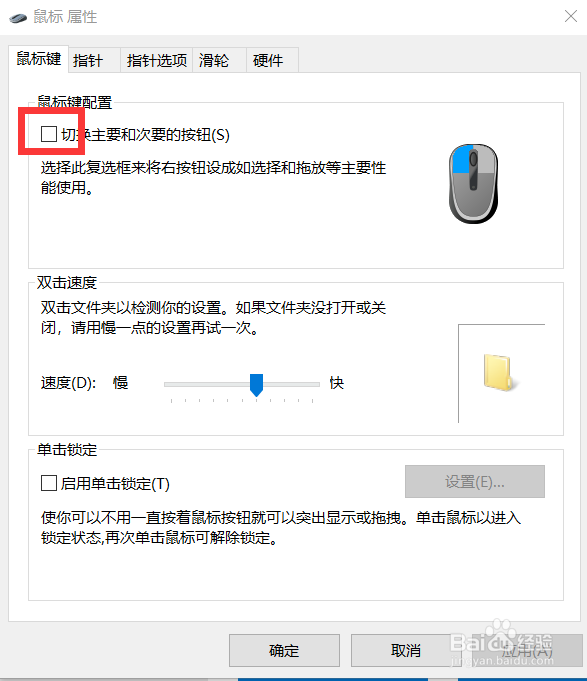Tick the 启用单击锁定 checkbox
The image size is (587, 681).
pos(49,483)
